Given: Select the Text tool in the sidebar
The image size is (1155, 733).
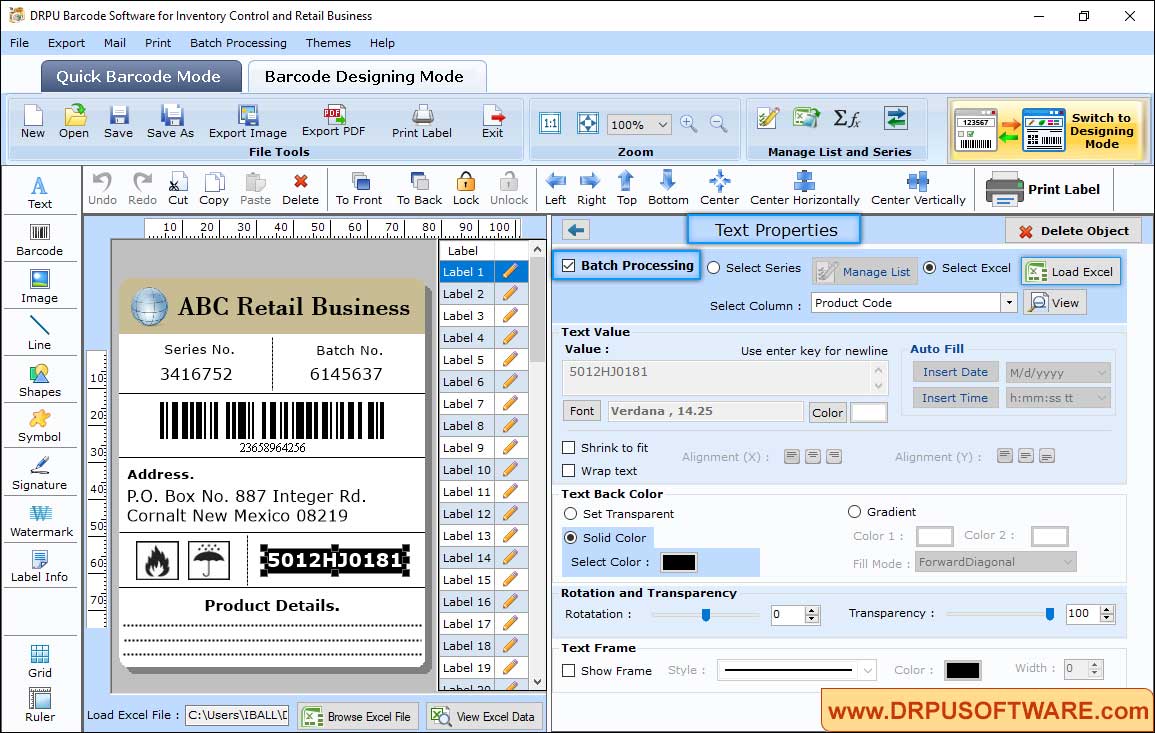Looking at the screenshot, I should (40, 193).
